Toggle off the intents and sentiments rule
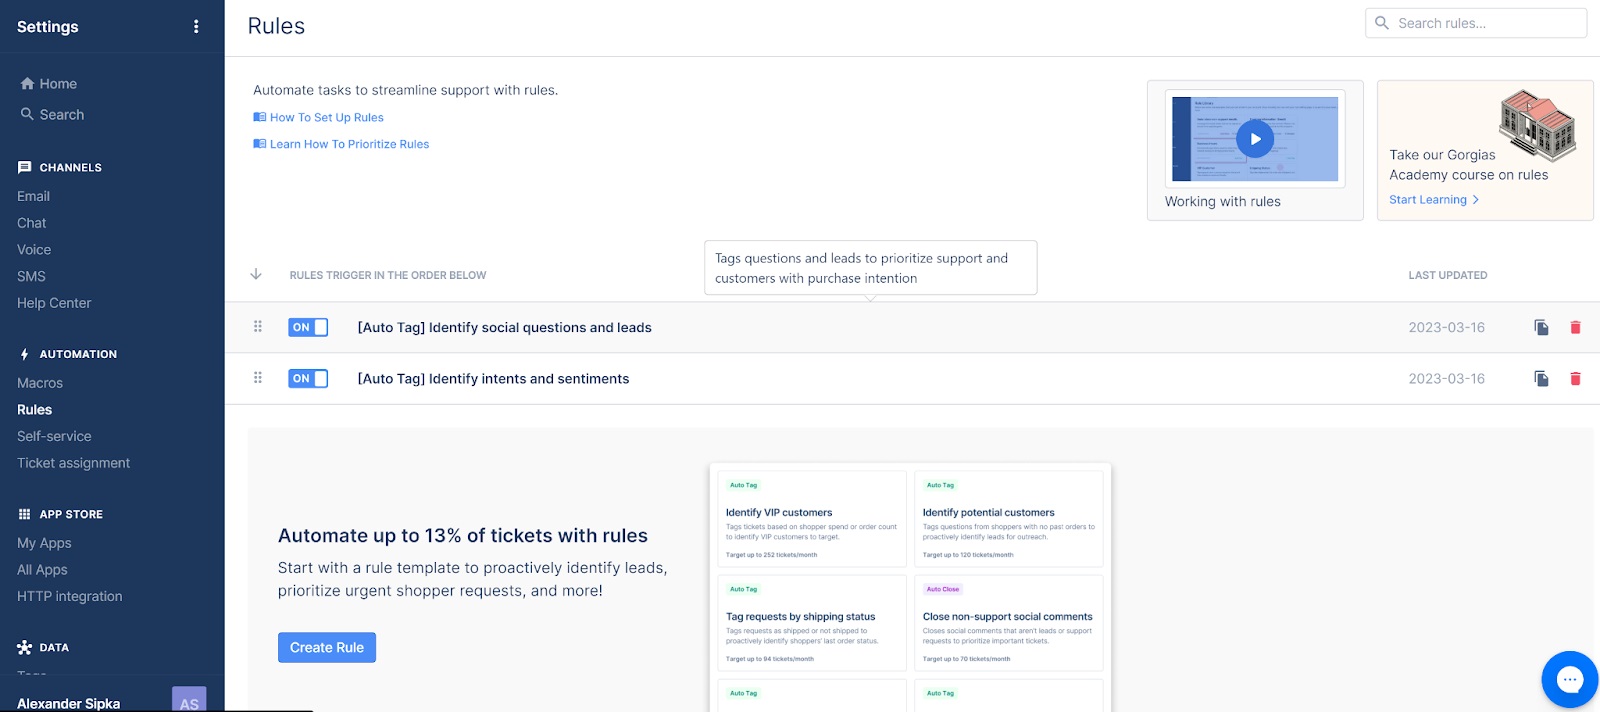 click(308, 379)
